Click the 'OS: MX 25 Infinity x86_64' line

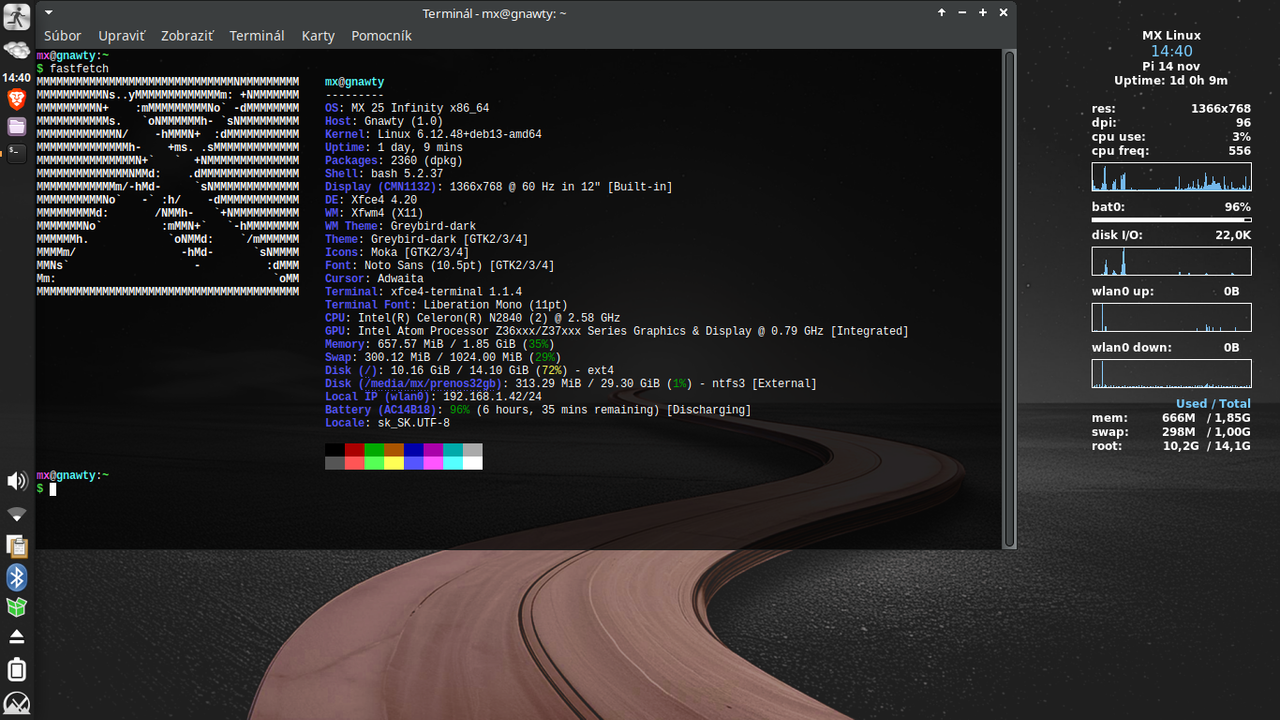(x=407, y=108)
